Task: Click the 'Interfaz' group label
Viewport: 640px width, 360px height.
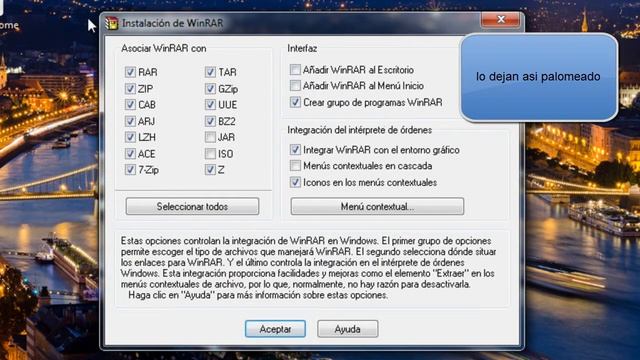Action: 302,48
